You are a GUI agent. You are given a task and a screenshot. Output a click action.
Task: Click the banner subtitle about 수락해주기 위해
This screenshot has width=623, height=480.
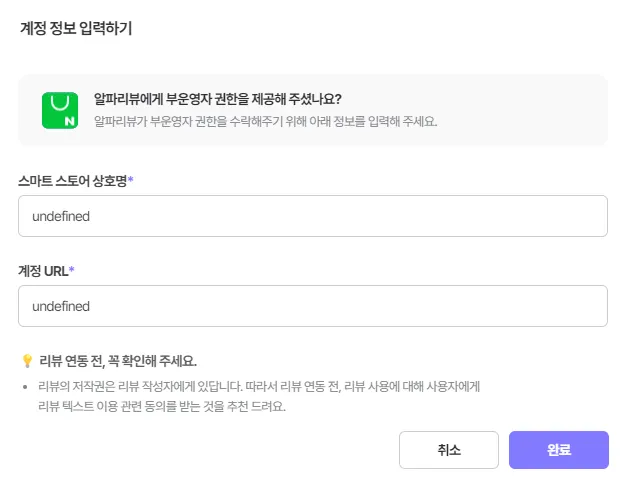tap(265, 122)
